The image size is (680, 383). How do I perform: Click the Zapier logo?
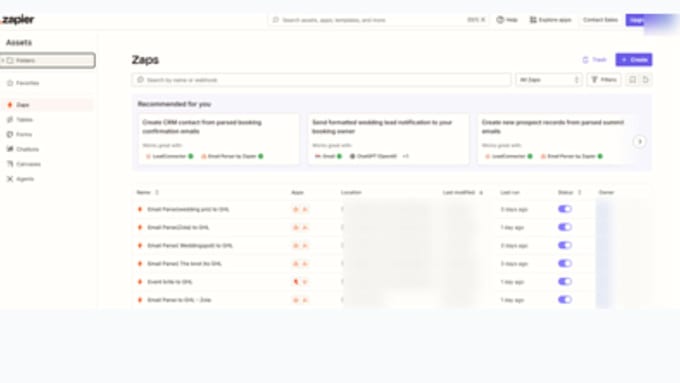18,20
